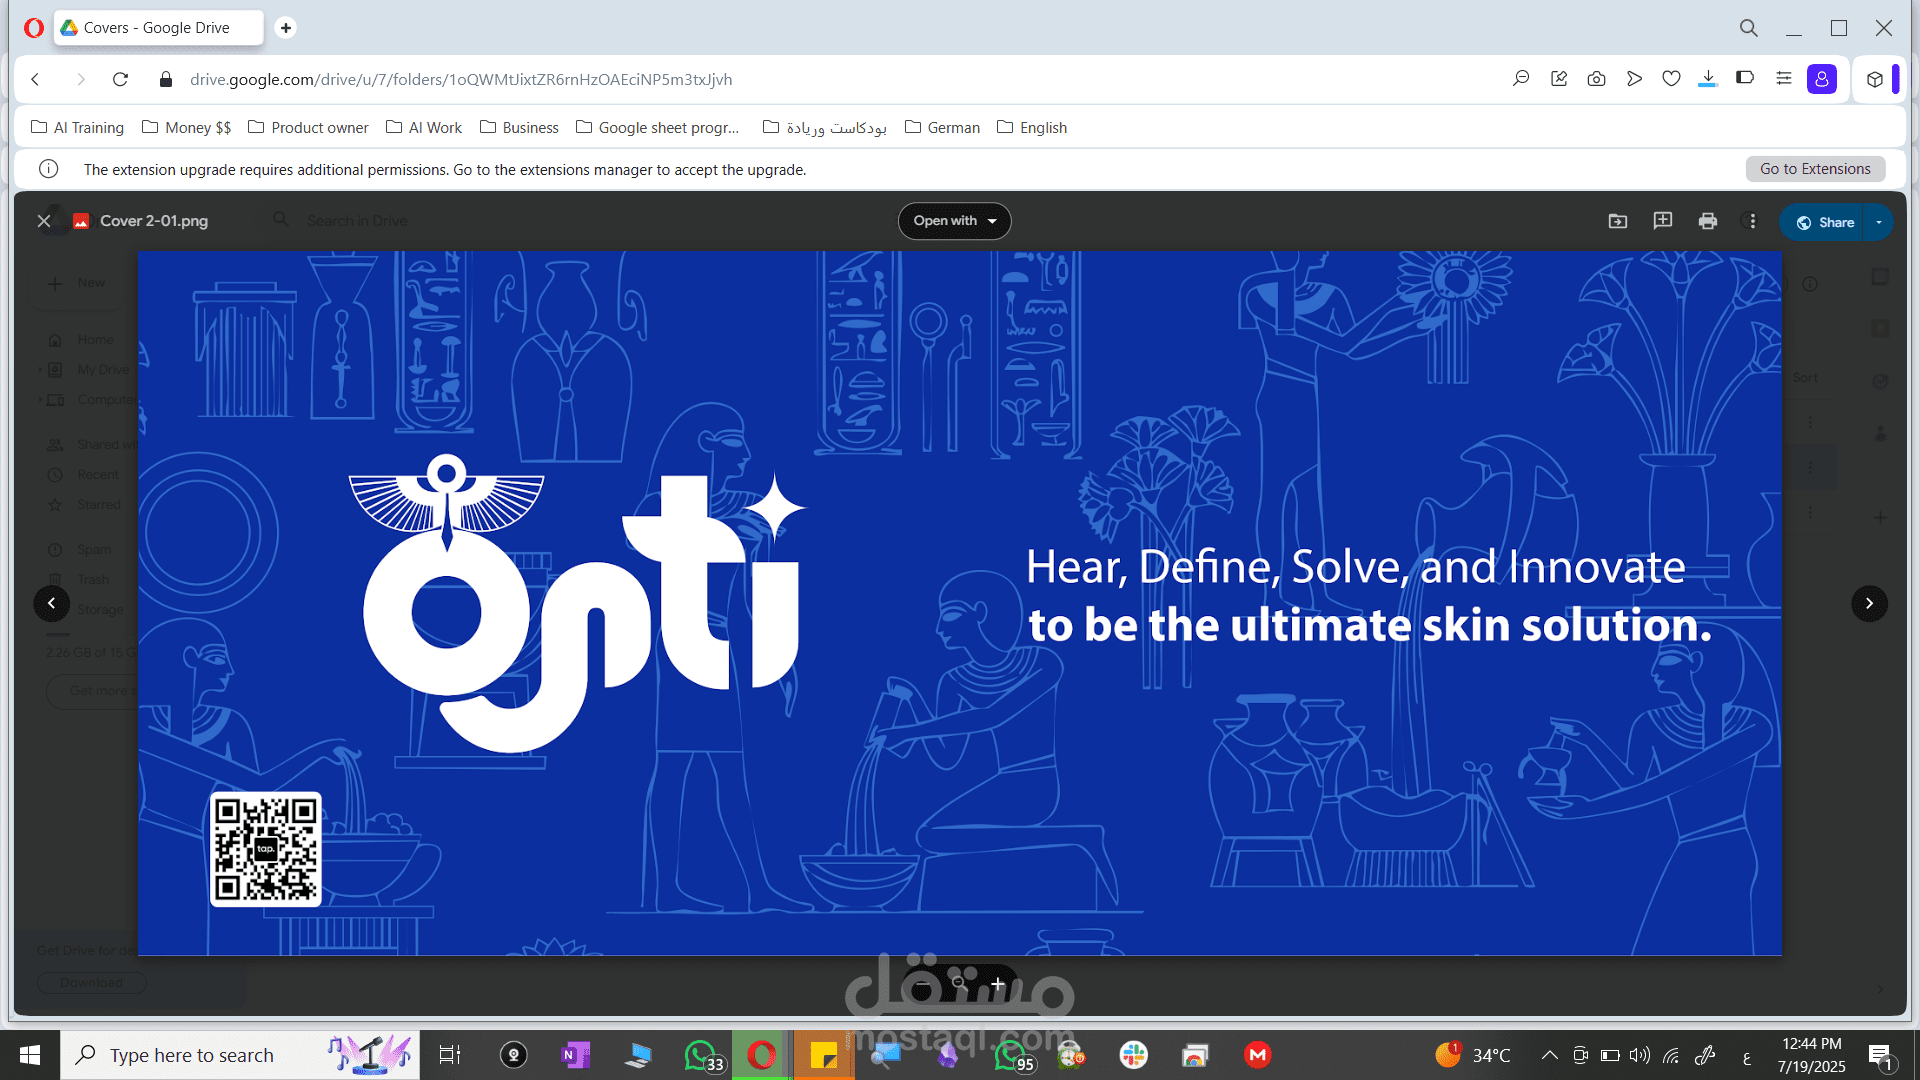Bookmark page with the heart icon
Screen dimensions: 1920x1080
coord(1671,79)
